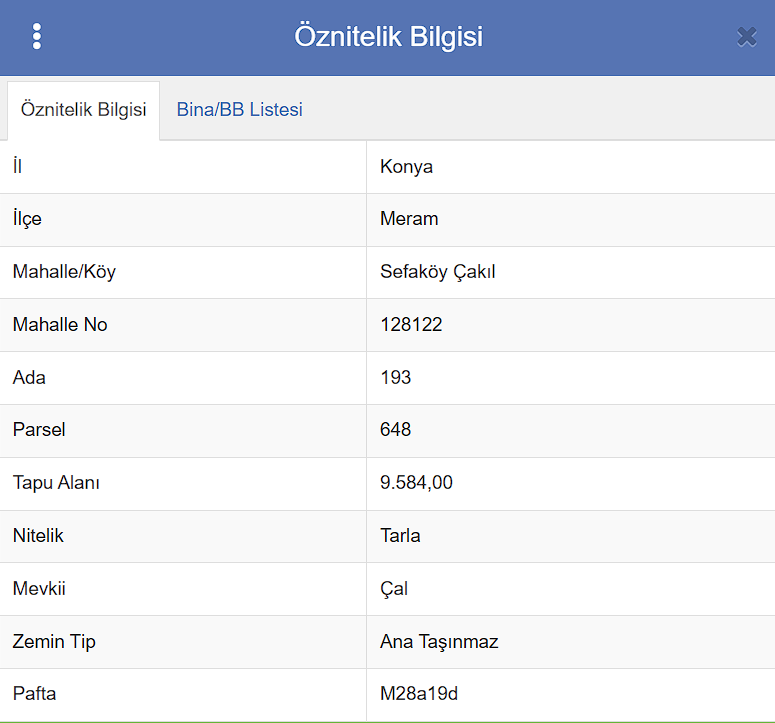775x723 pixels.
Task: Click the Ana Taşınmaz value
Action: point(439,642)
